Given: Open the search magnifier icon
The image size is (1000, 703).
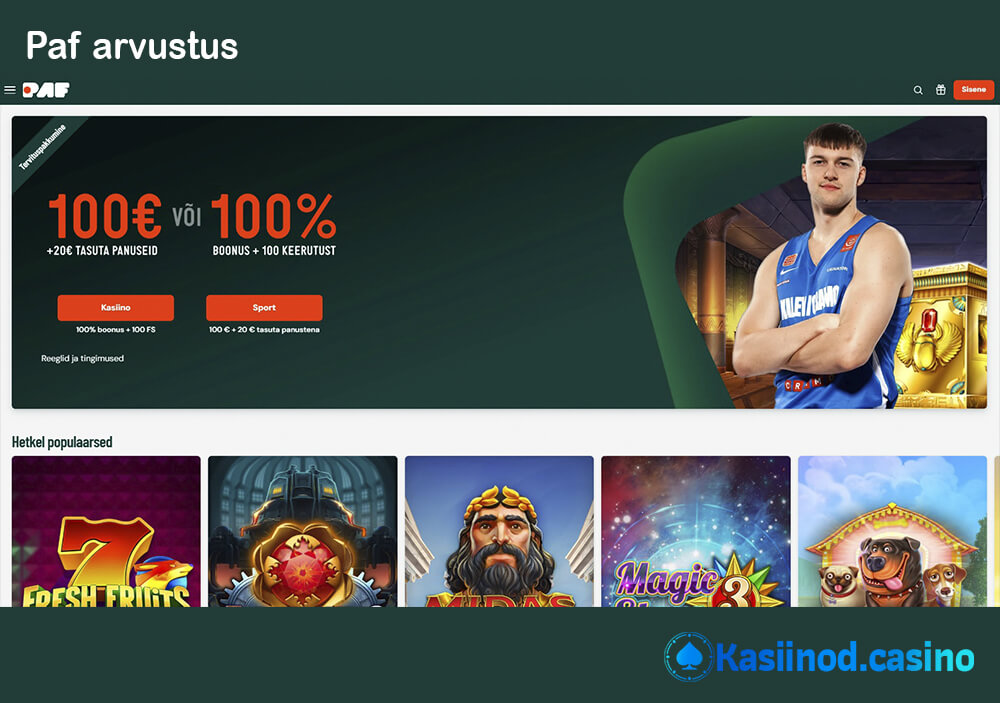Looking at the screenshot, I should [x=918, y=90].
